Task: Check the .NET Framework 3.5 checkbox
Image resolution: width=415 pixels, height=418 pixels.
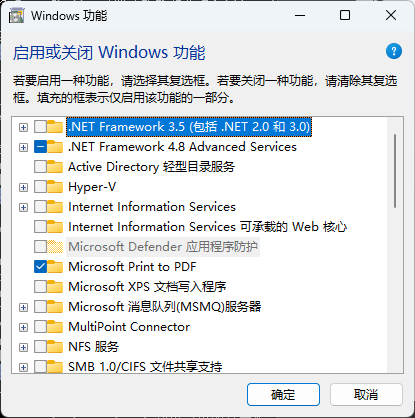Action: pyautogui.click(x=40, y=127)
